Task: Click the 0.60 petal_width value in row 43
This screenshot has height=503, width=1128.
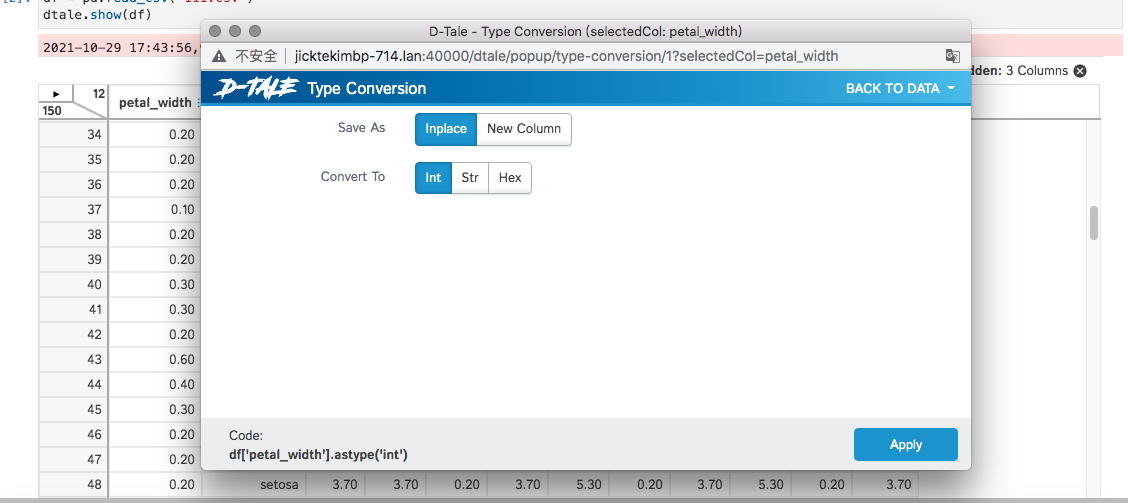Action: tap(183, 359)
